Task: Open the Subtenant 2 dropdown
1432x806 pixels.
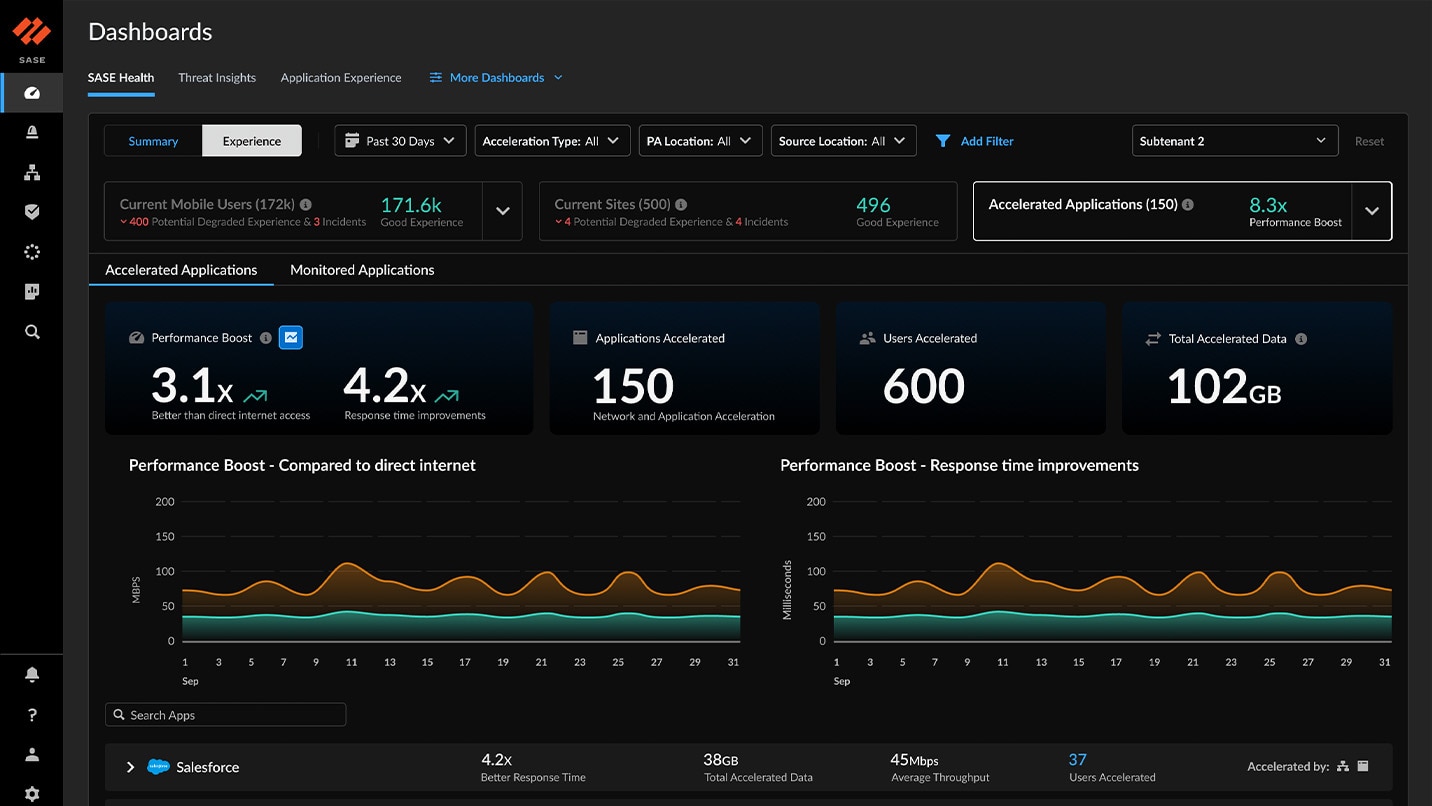Action: tap(1234, 141)
